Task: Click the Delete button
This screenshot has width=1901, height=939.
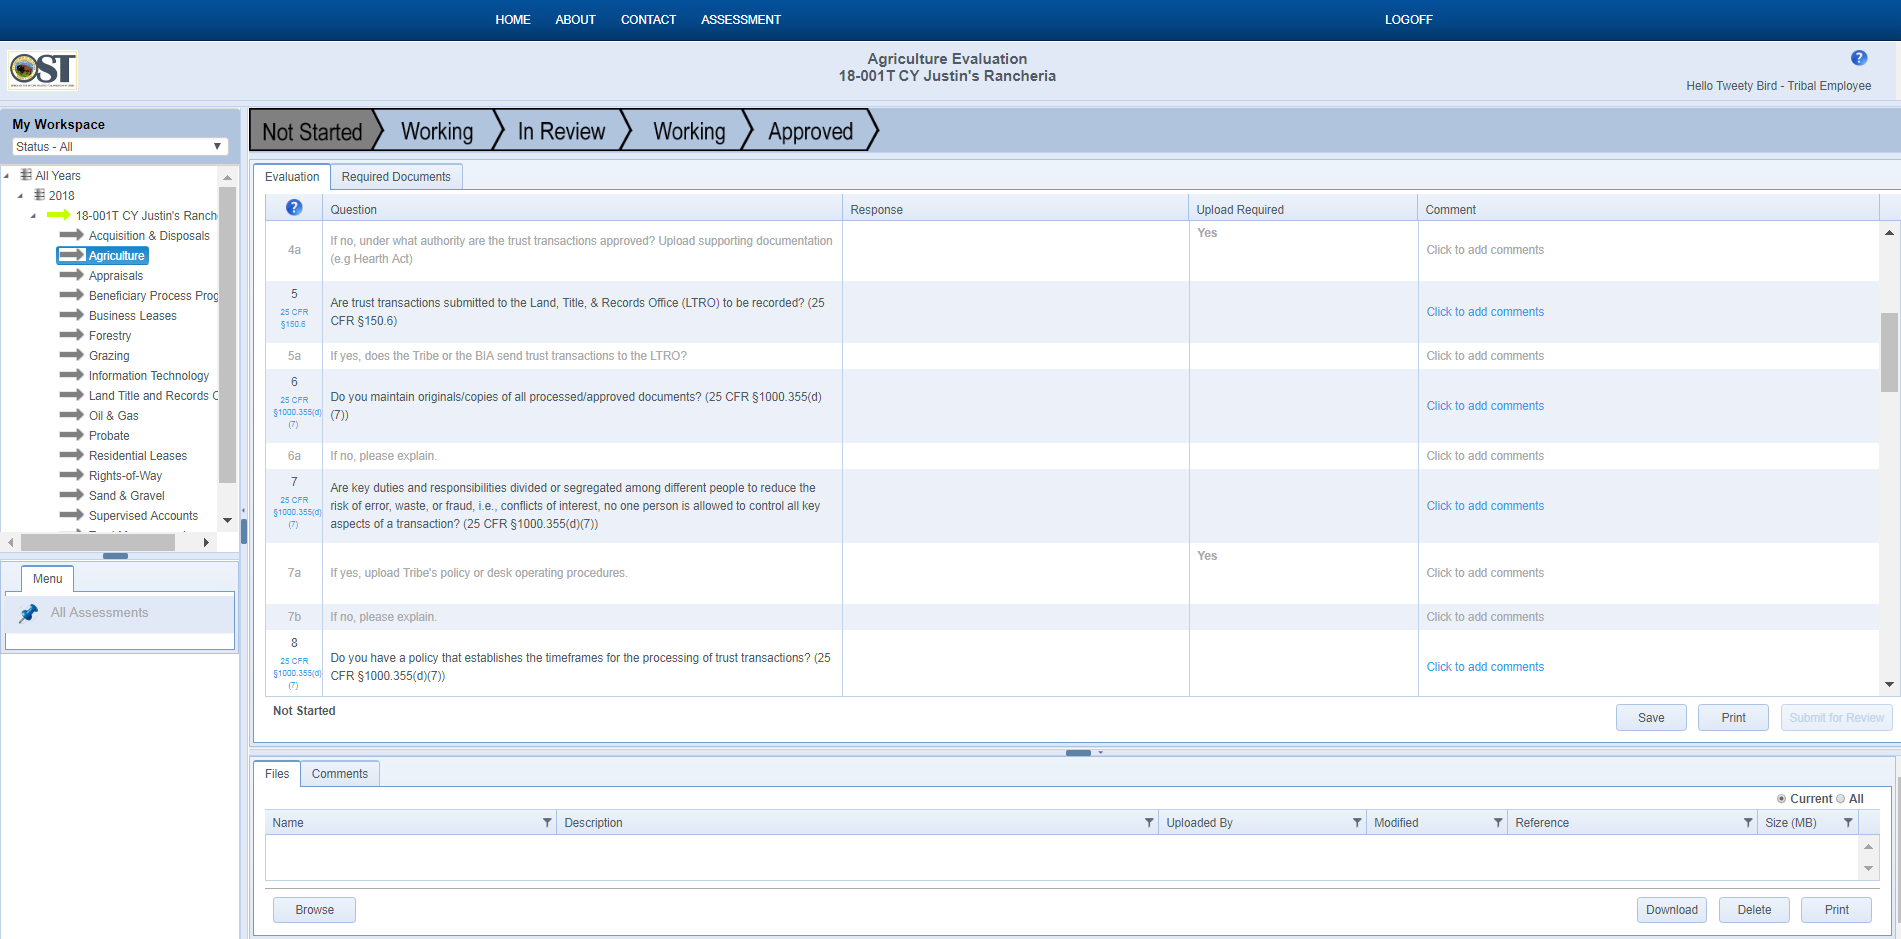Action: [x=1754, y=910]
